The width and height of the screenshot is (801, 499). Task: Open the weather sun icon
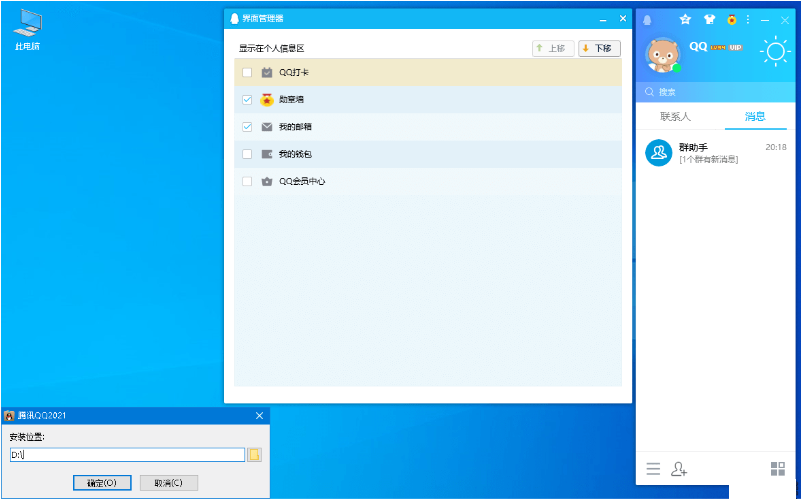click(775, 51)
